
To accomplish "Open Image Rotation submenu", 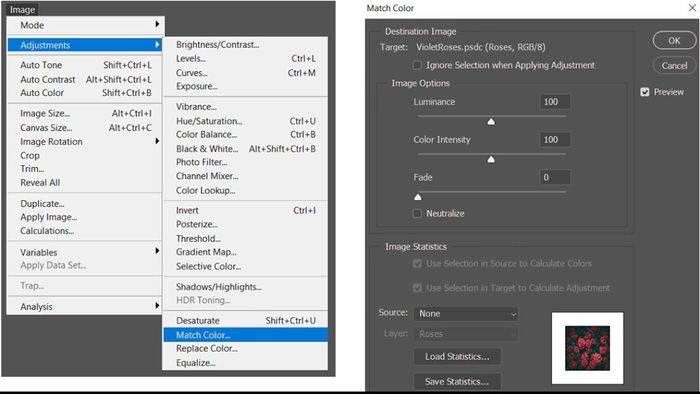I will (85, 141).
